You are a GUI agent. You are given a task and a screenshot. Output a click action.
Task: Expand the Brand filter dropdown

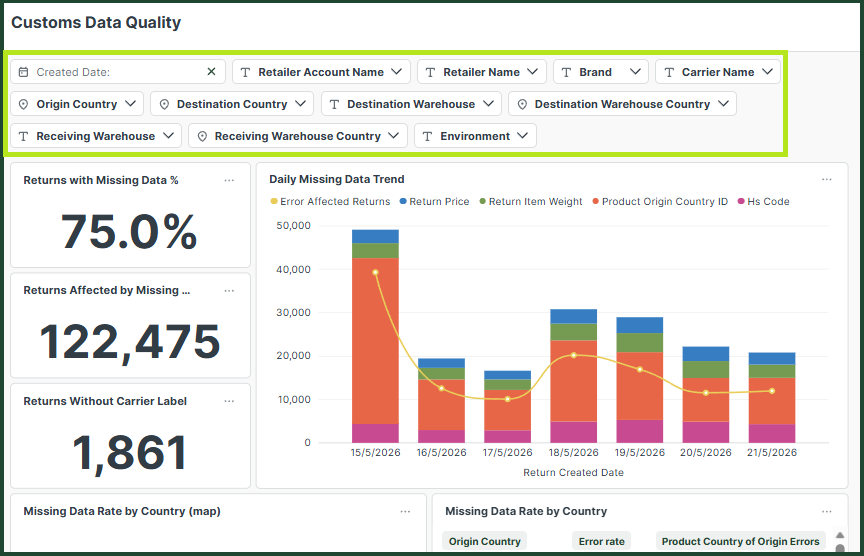pos(601,72)
